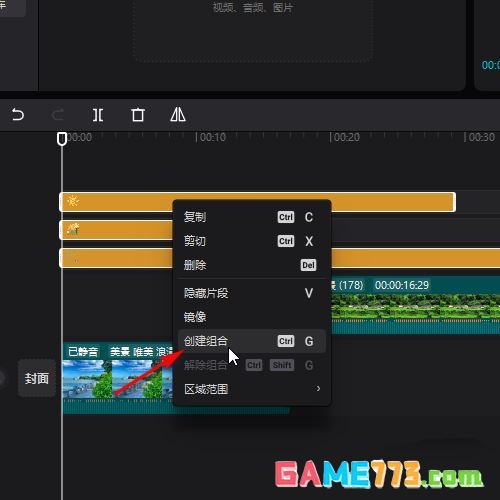Click the 封面 cover button

(37, 378)
